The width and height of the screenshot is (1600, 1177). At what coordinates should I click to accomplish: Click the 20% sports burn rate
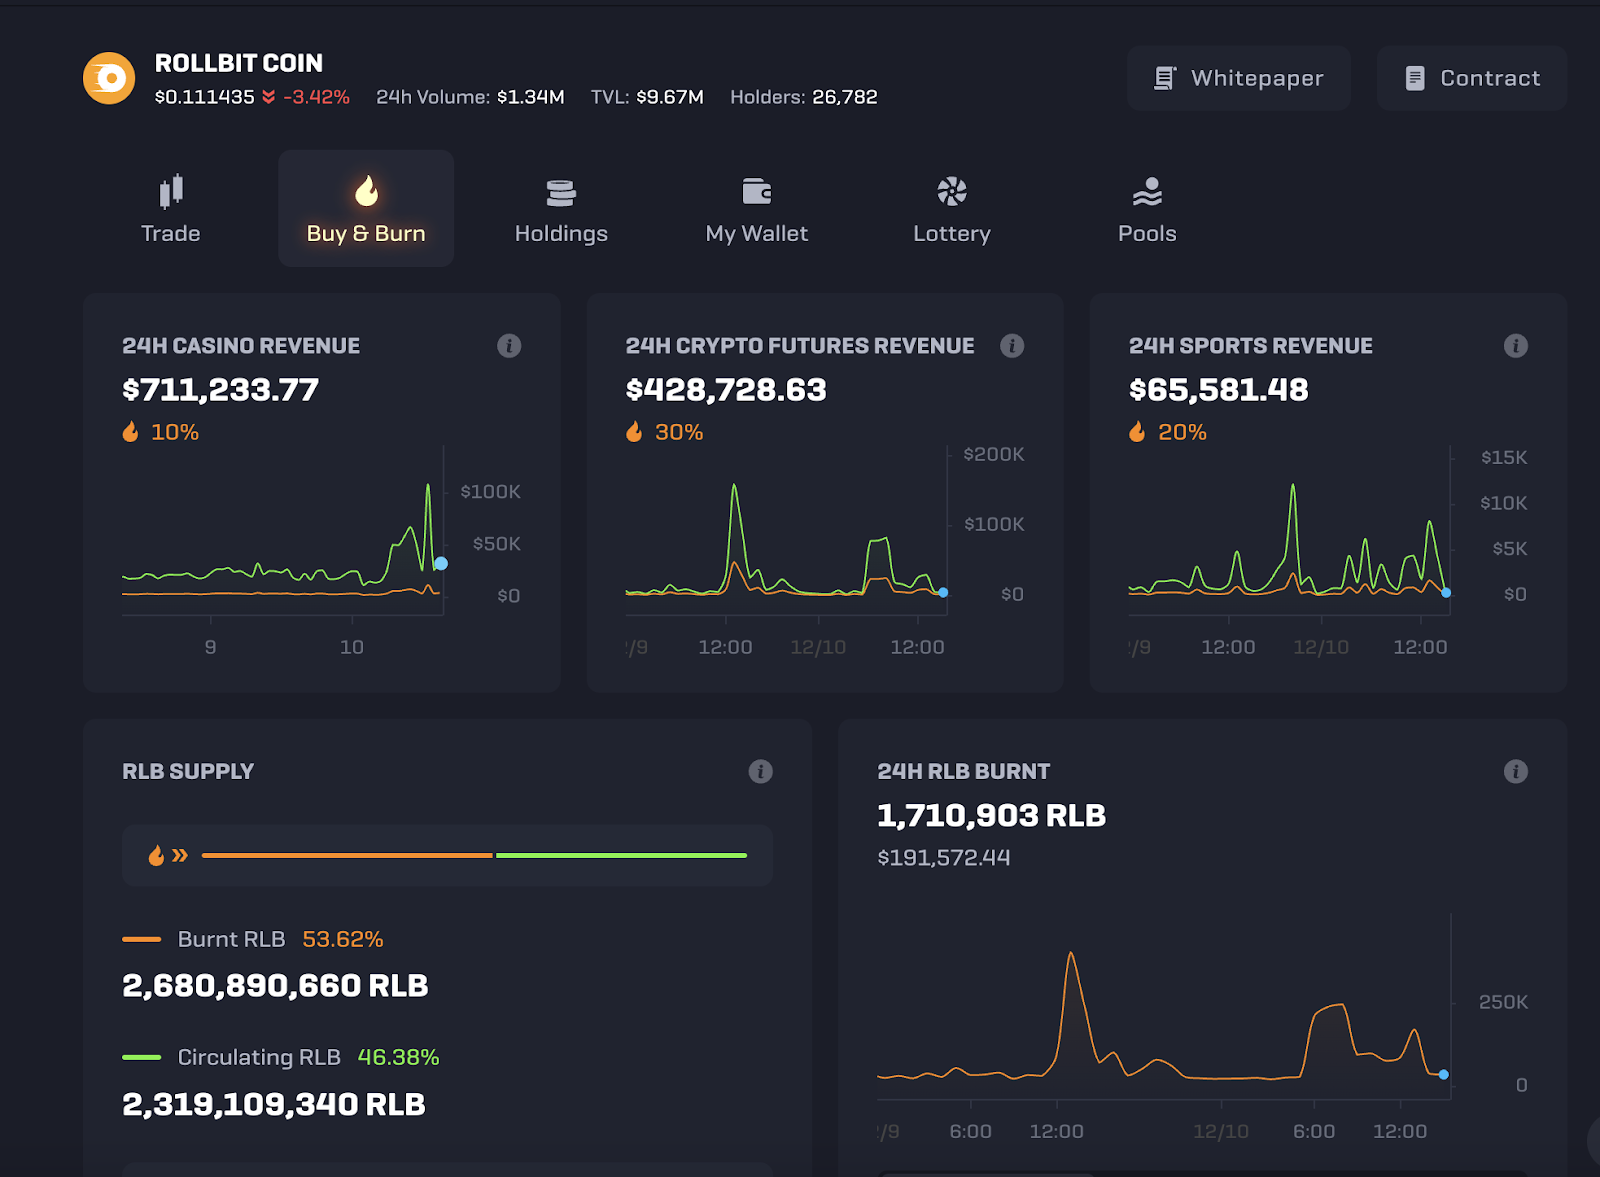click(x=1182, y=432)
